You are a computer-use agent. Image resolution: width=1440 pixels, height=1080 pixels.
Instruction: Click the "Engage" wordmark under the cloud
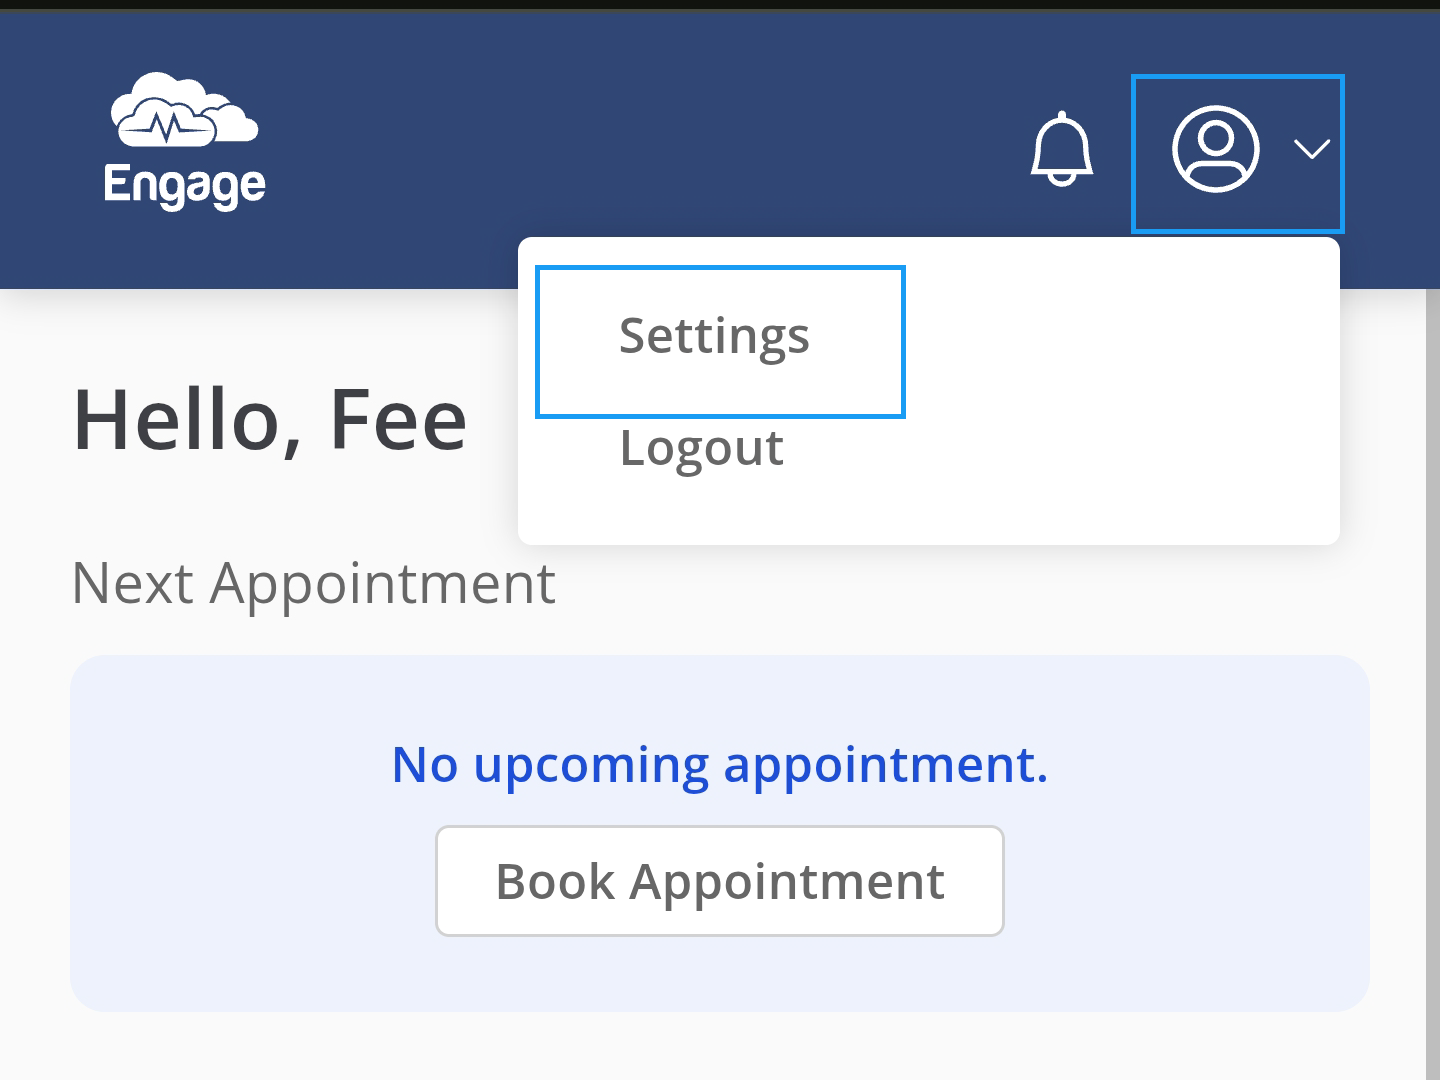(x=185, y=186)
